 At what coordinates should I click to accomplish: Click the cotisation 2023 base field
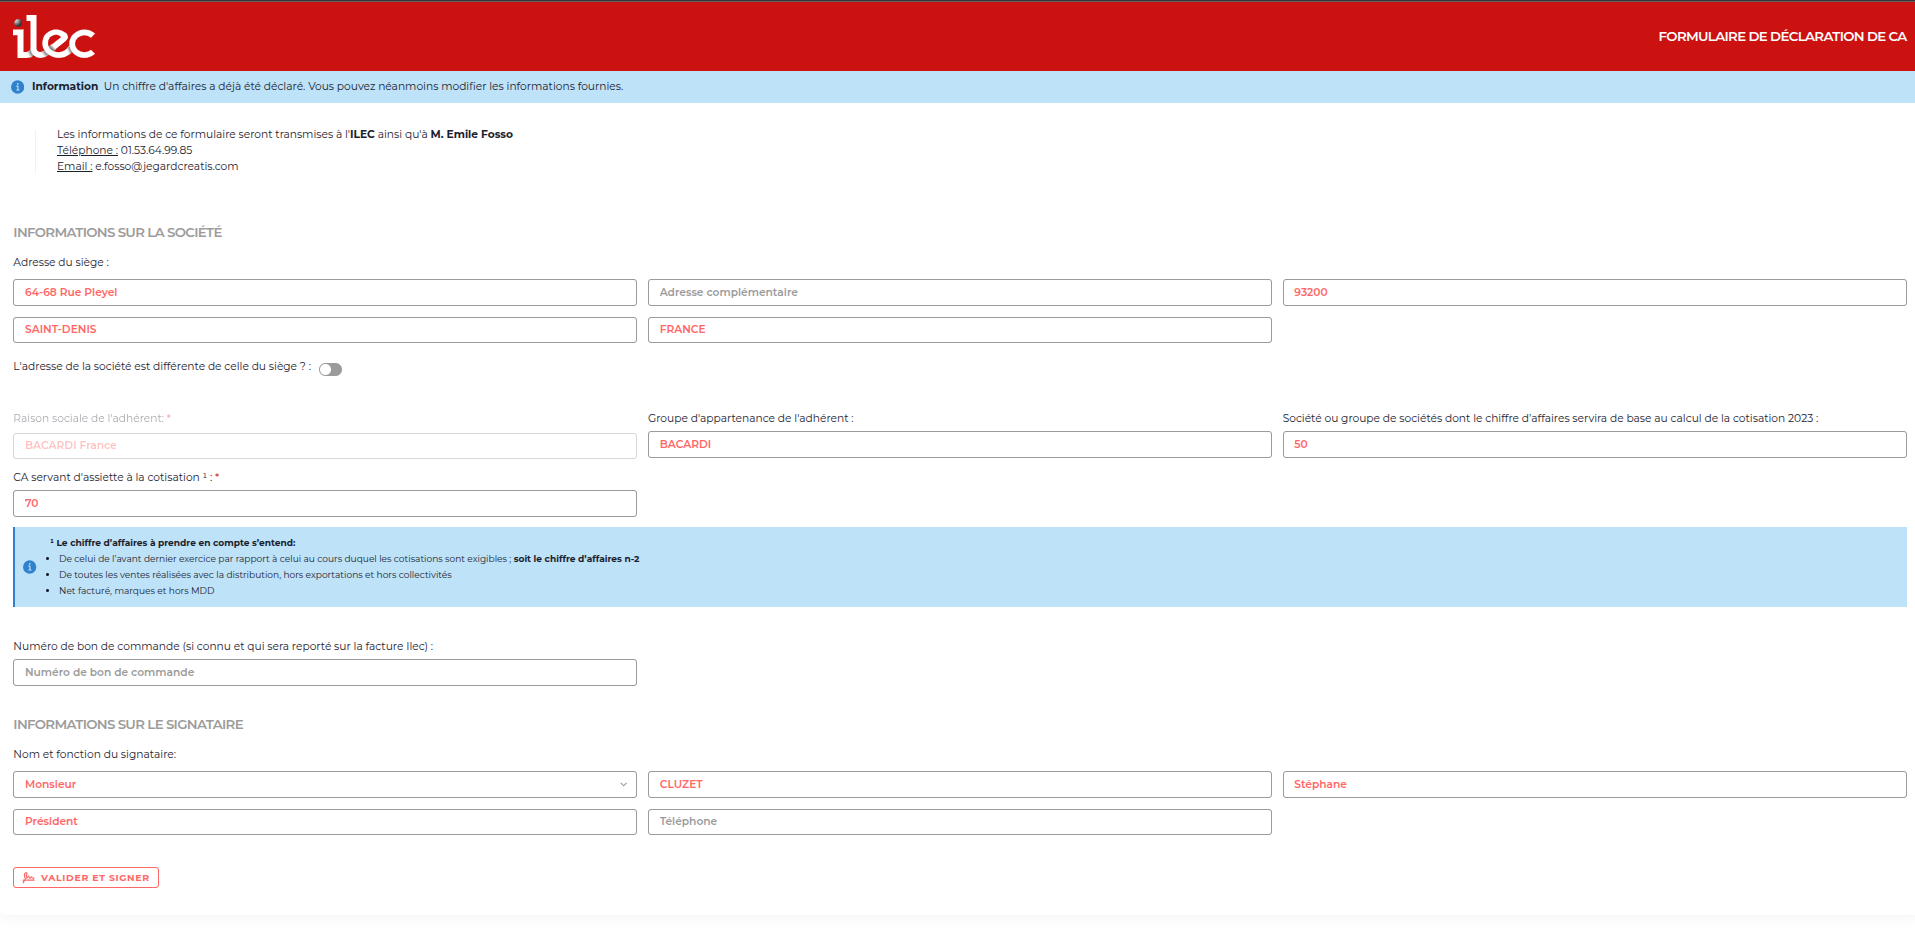click(1594, 445)
